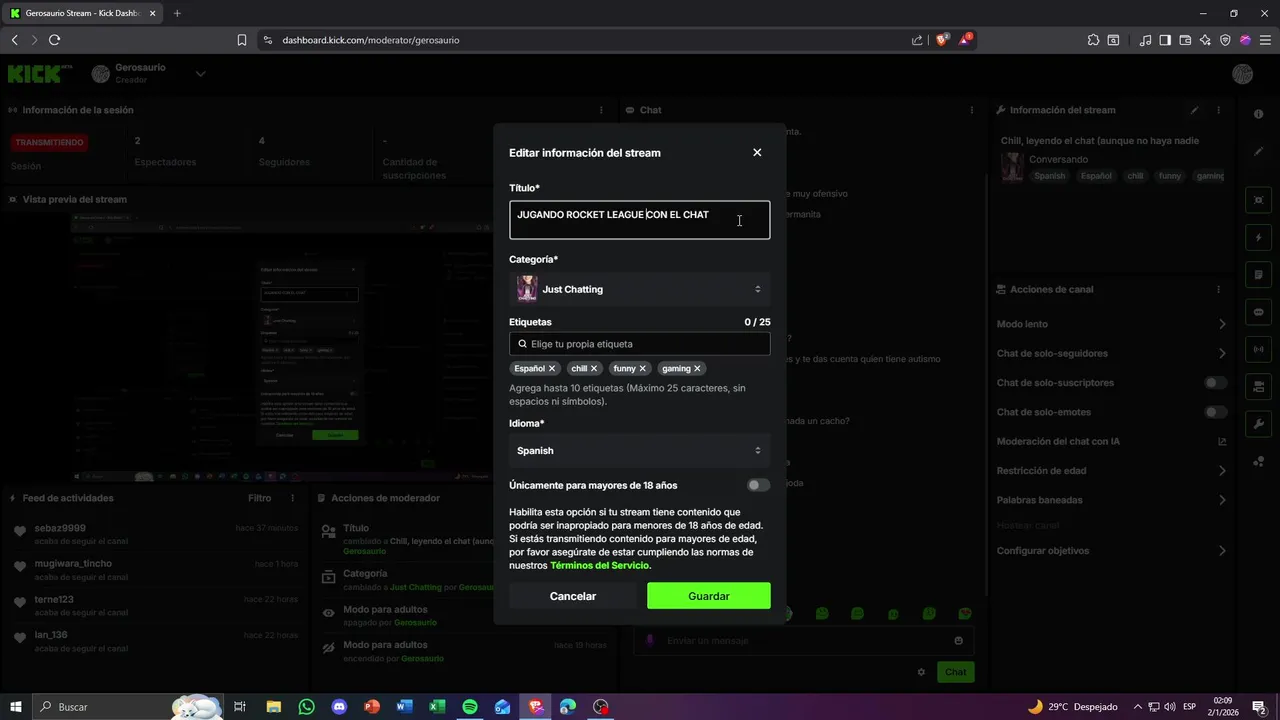The width and height of the screenshot is (1280, 720).
Task: Click the Elige tu propia etiqueta field
Action: [640, 344]
